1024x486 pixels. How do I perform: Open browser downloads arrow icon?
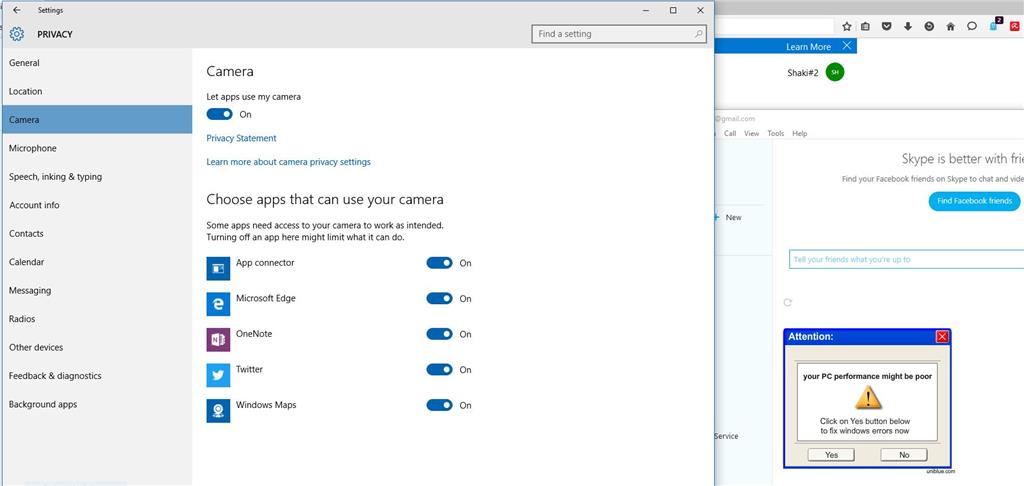908,26
